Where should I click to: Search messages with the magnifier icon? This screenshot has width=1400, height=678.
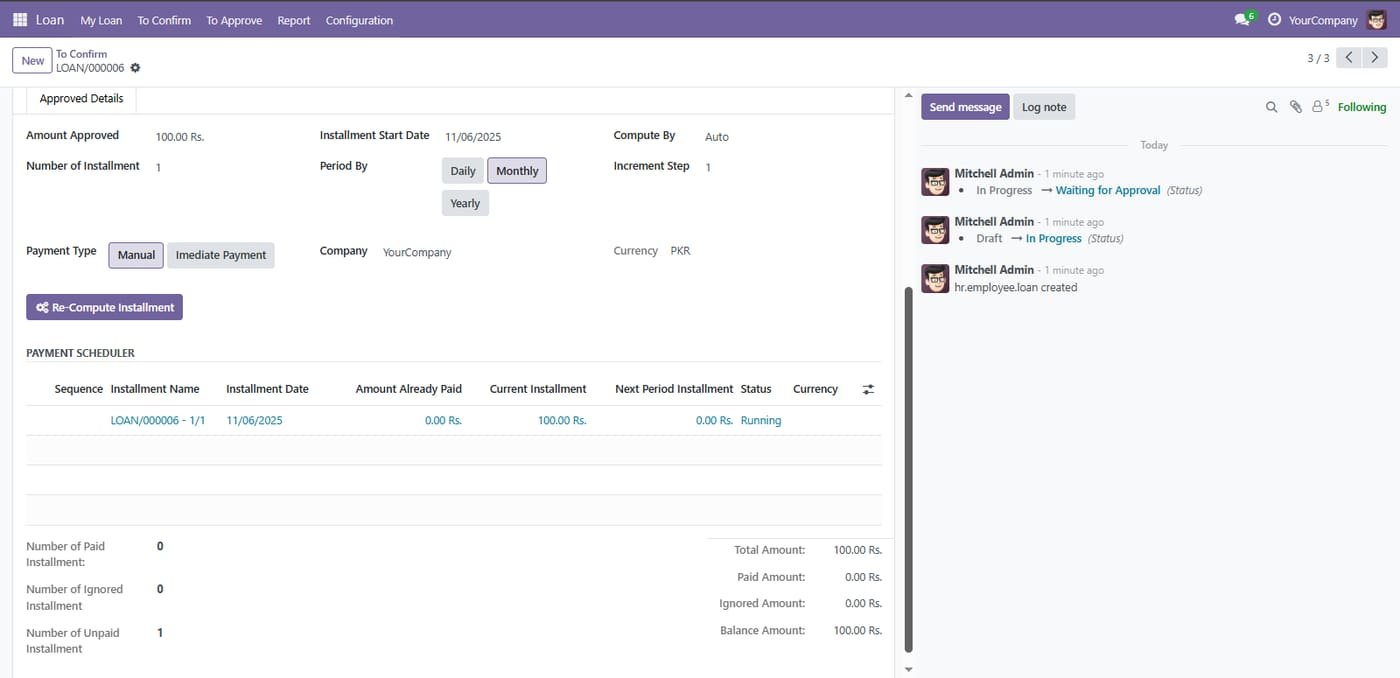click(1272, 107)
